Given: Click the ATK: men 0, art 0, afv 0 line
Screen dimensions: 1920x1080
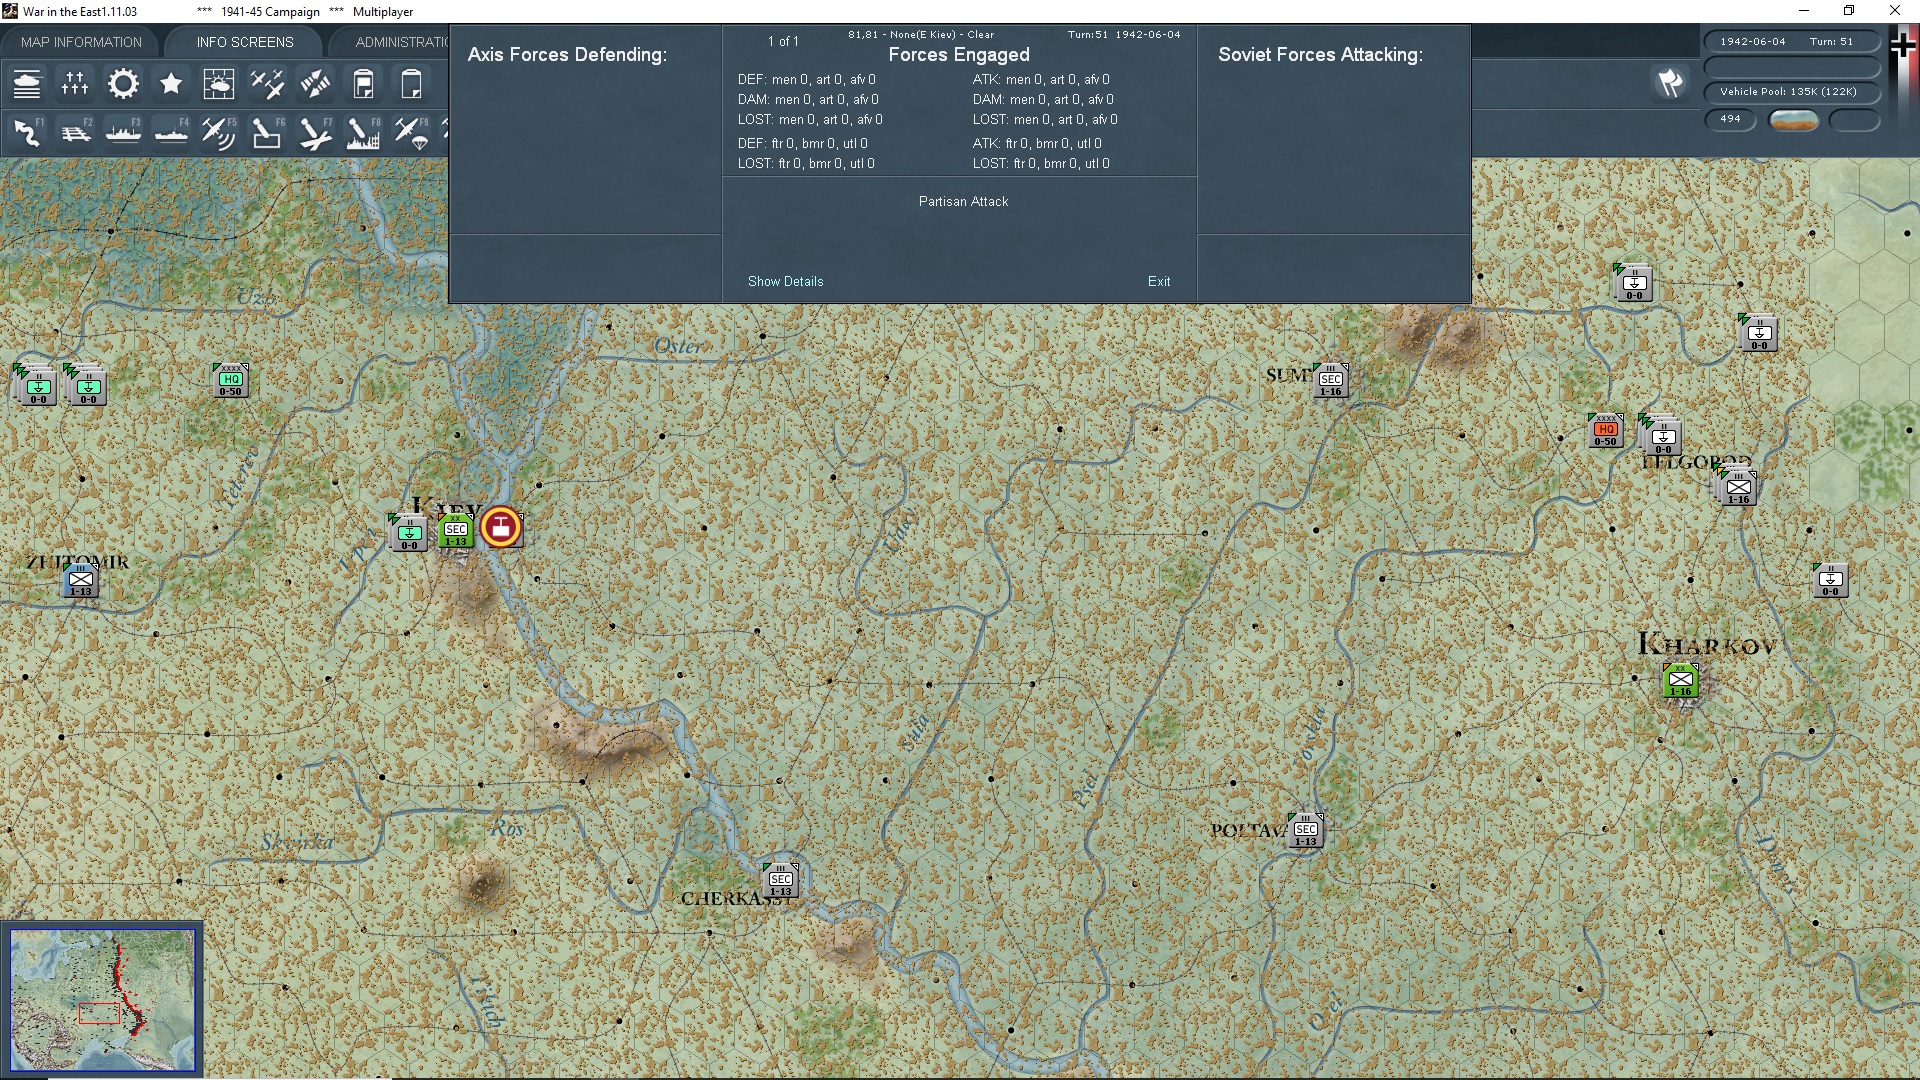Looking at the screenshot, I should pyautogui.click(x=1041, y=80).
